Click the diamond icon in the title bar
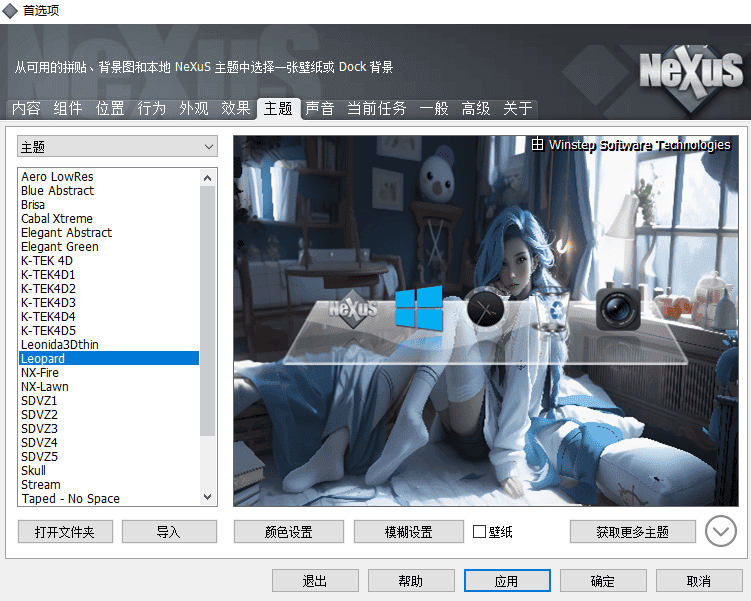 [10, 11]
